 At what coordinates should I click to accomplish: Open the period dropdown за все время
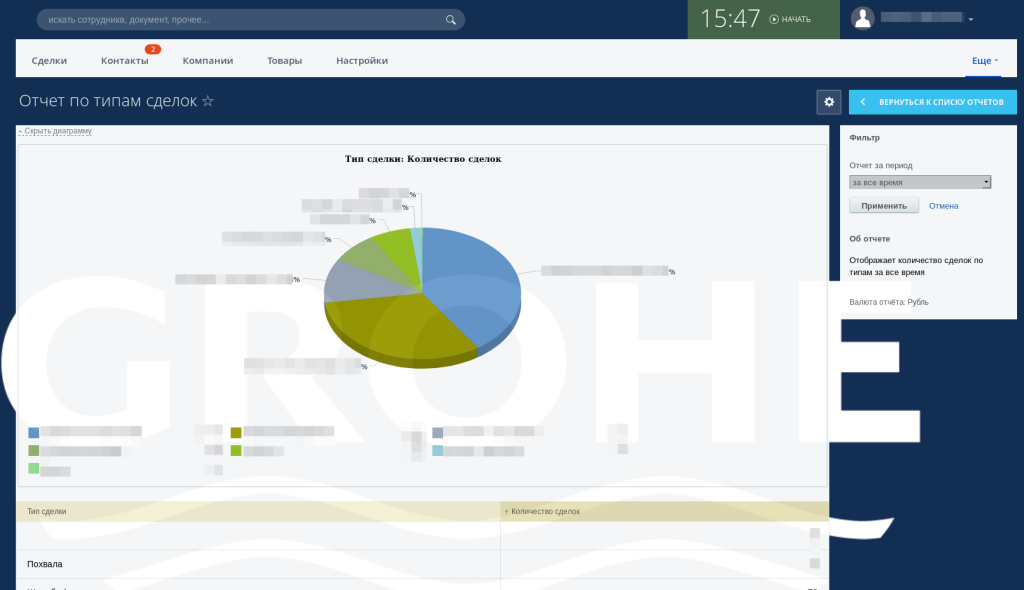pyautogui.click(x=920, y=182)
